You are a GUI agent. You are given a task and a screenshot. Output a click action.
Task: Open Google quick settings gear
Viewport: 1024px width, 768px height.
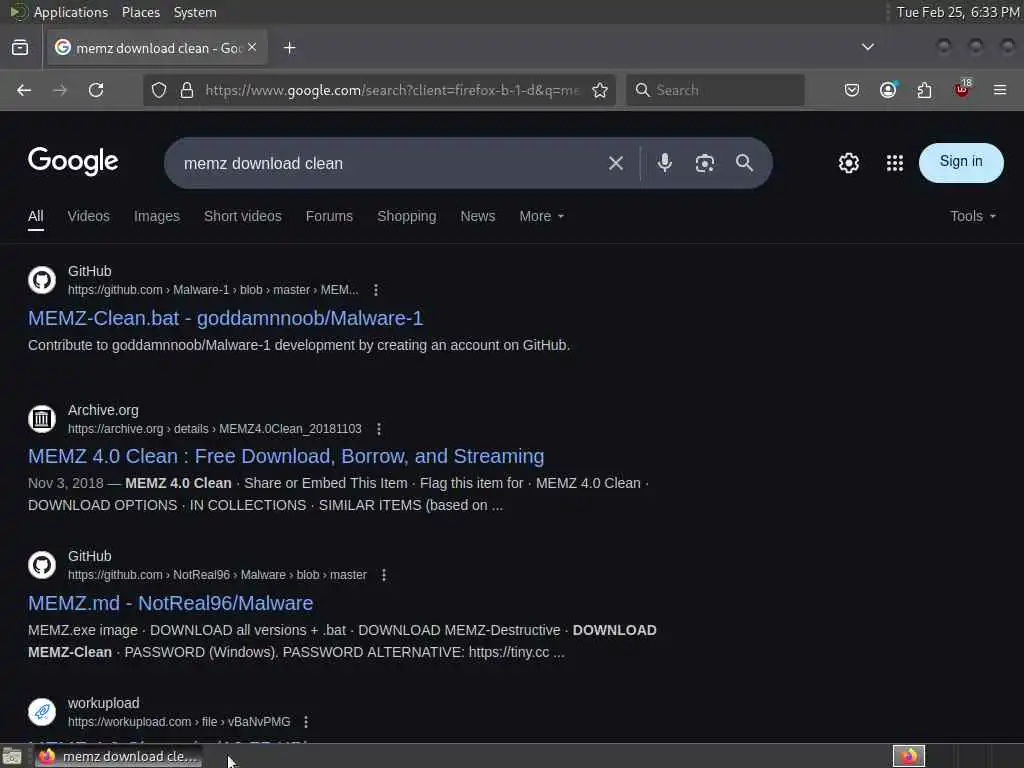click(848, 163)
